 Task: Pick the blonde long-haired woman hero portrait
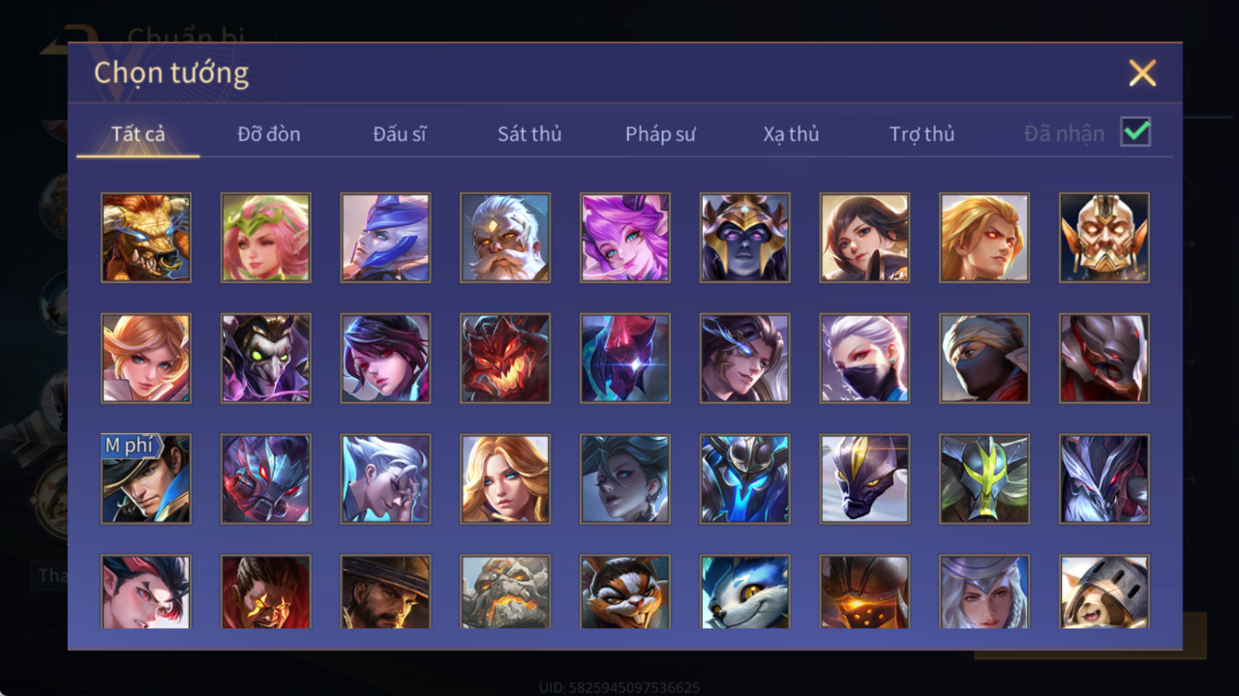[505, 479]
